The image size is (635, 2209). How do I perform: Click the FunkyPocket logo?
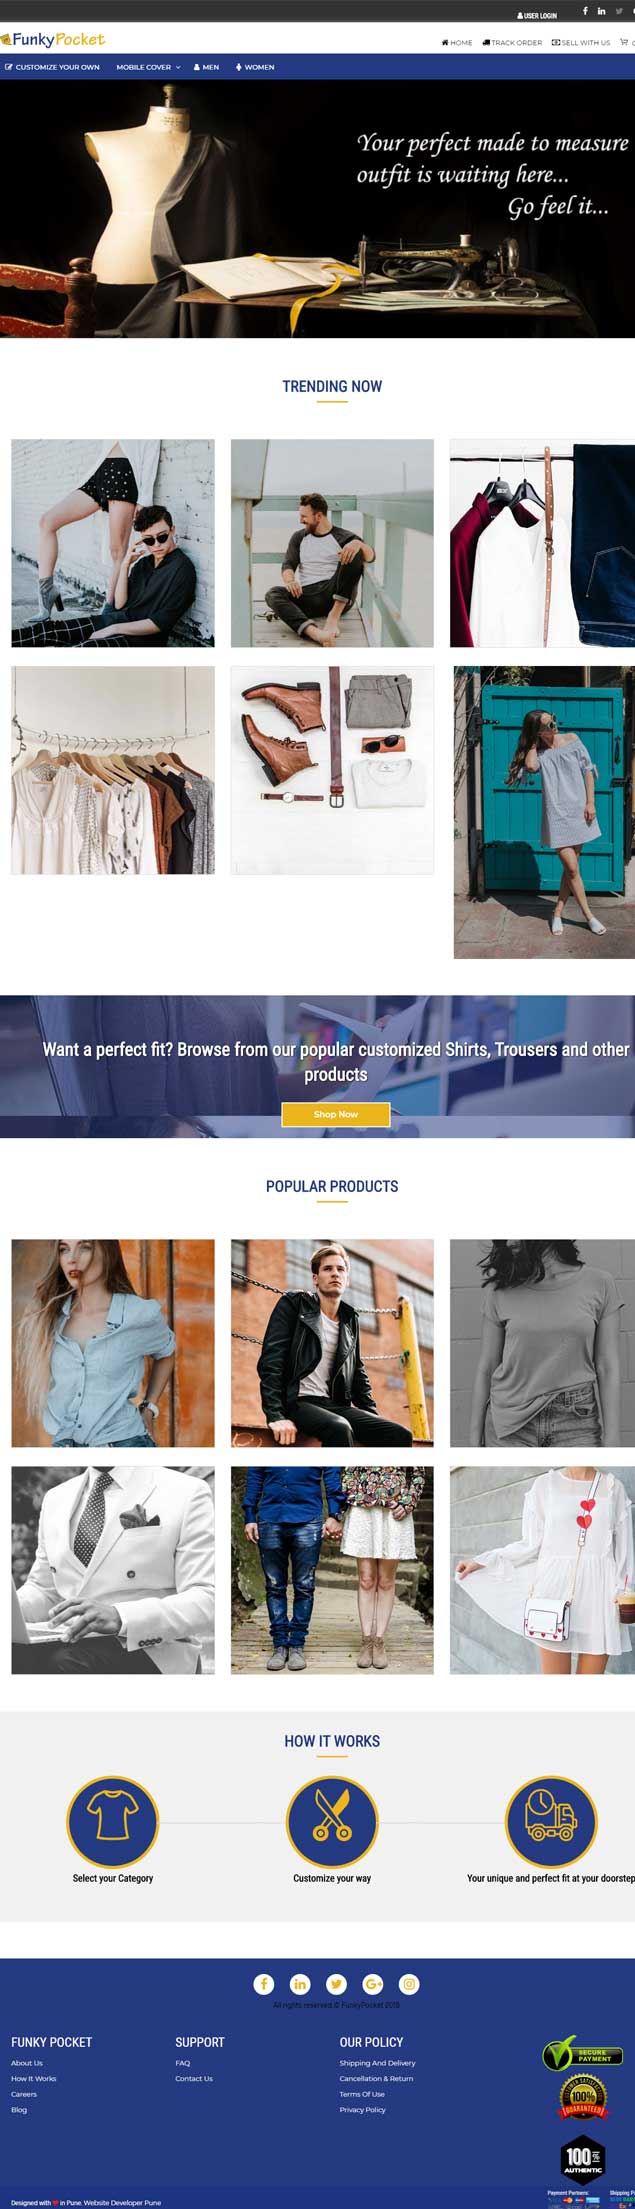click(x=53, y=39)
